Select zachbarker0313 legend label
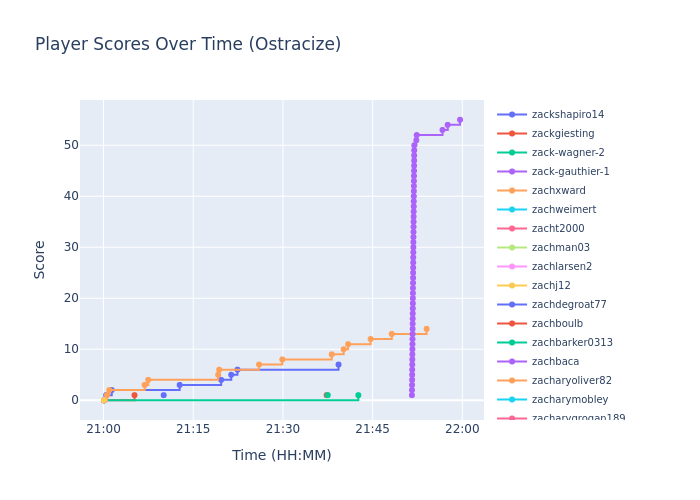Viewport: 700px width, 500px height. [572, 343]
